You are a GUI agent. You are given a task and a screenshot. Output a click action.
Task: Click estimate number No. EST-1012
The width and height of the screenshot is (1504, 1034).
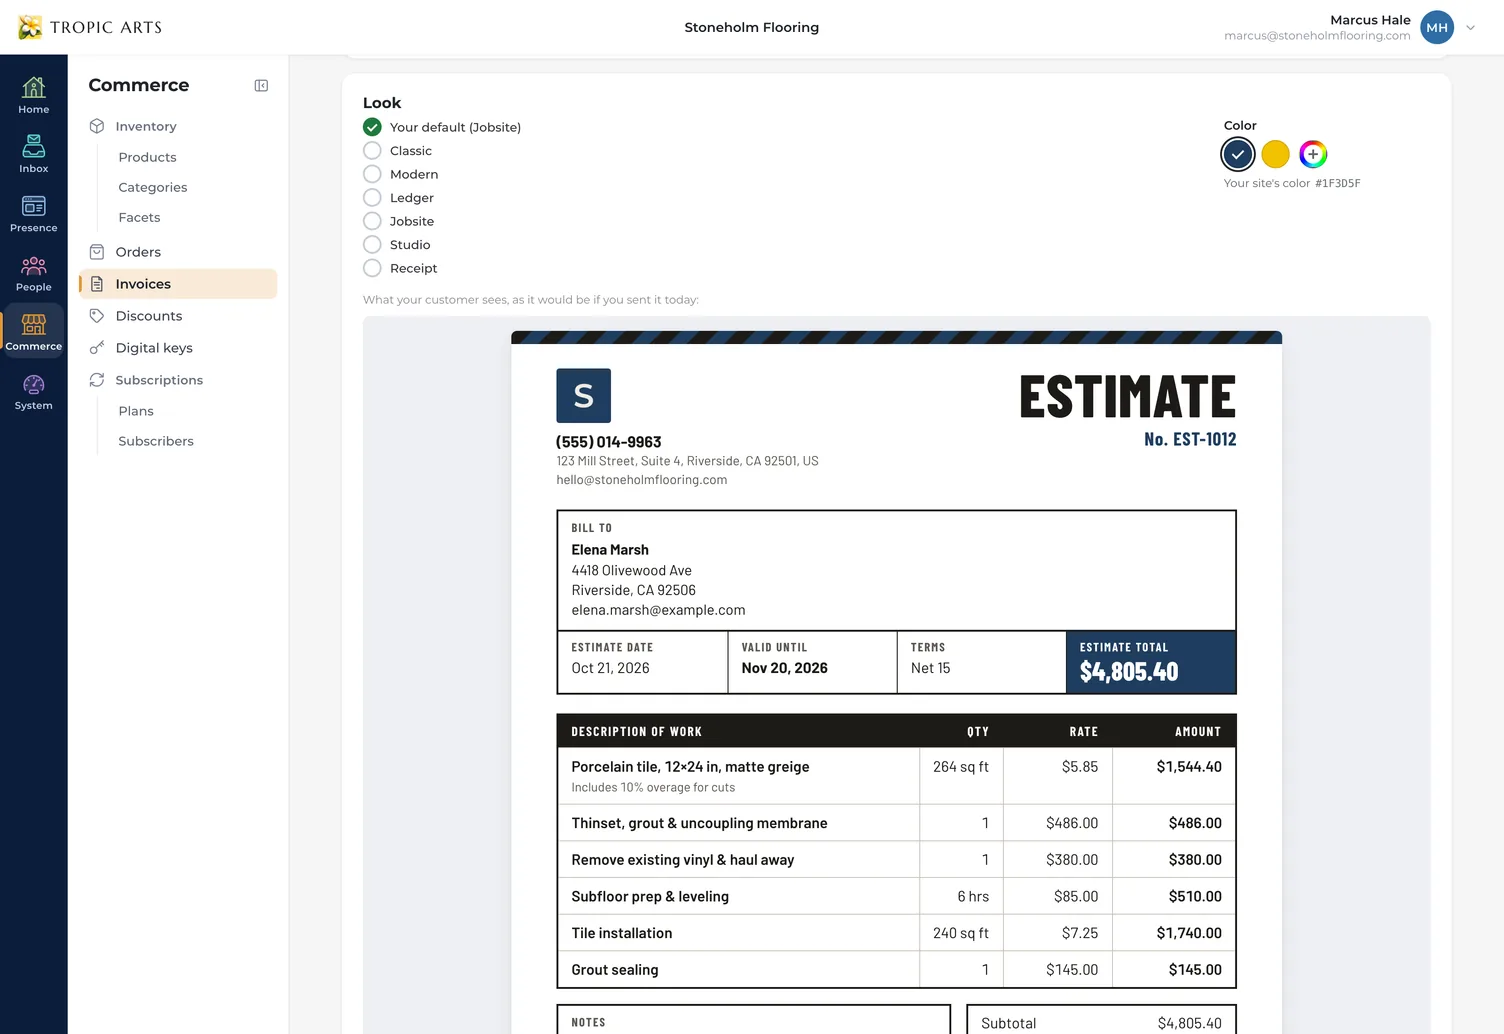click(x=1190, y=439)
